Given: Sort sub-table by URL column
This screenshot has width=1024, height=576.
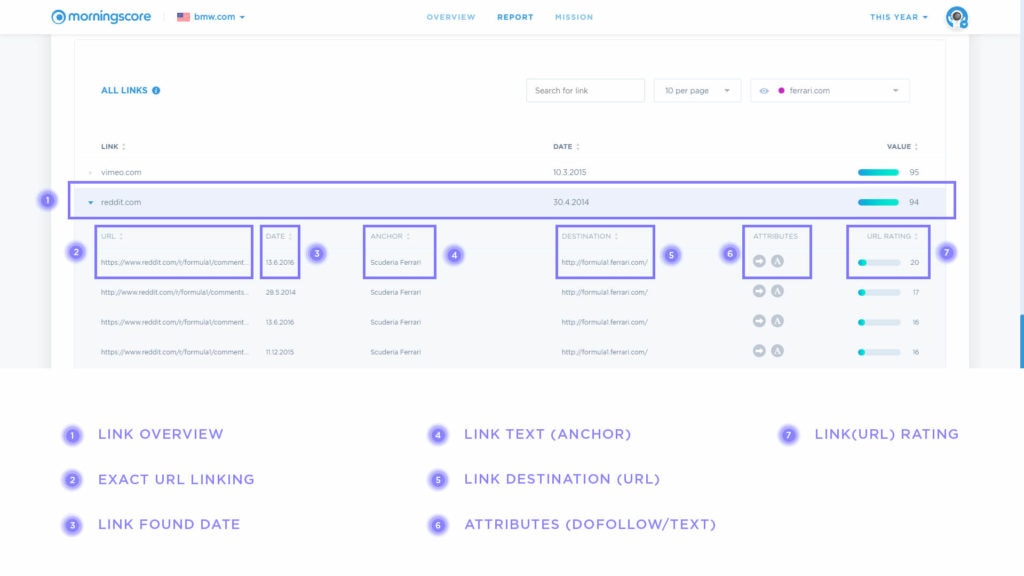Looking at the screenshot, I should (x=112, y=236).
